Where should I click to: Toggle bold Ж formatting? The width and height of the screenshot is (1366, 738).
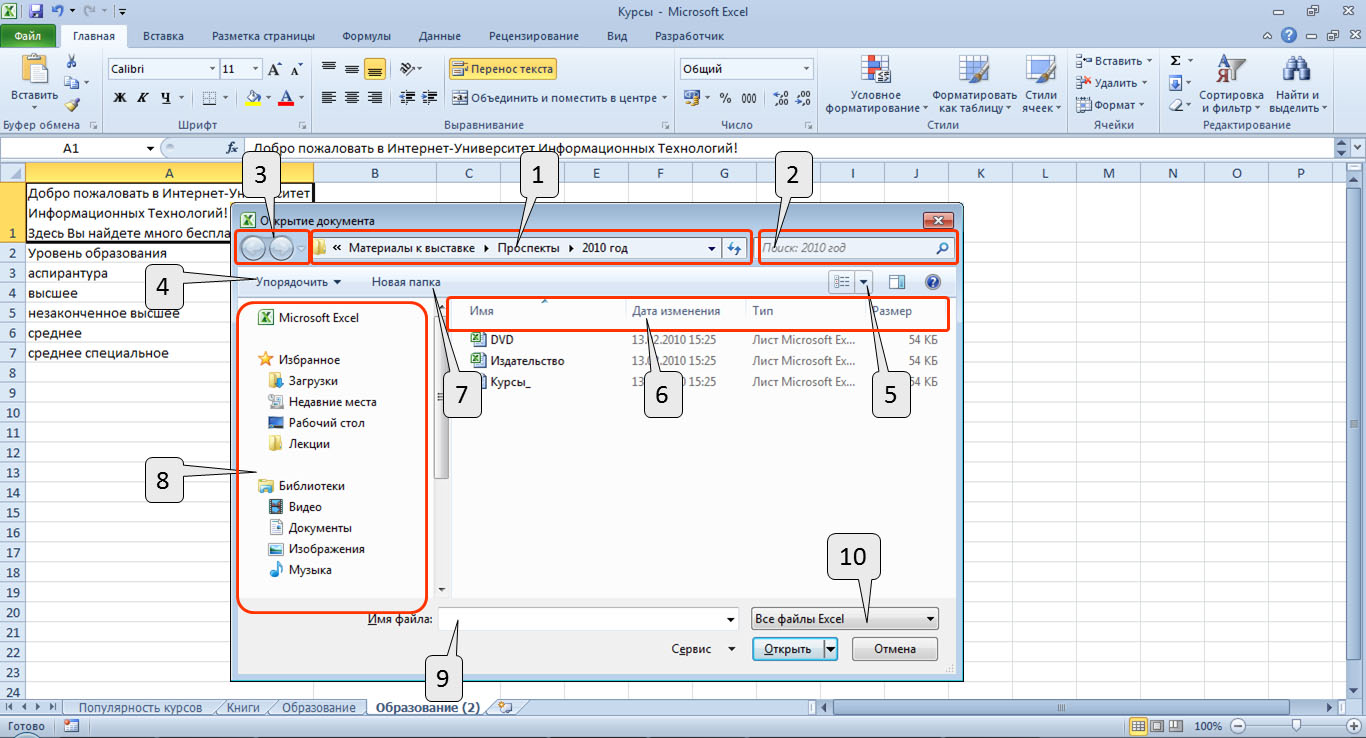[x=120, y=98]
